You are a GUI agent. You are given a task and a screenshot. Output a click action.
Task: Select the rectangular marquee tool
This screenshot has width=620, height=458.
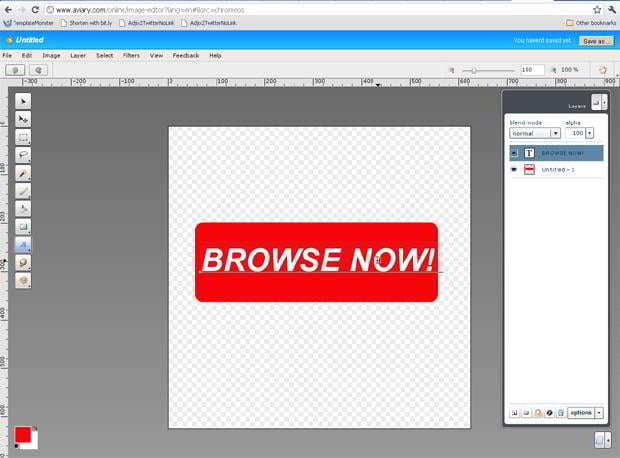click(24, 137)
